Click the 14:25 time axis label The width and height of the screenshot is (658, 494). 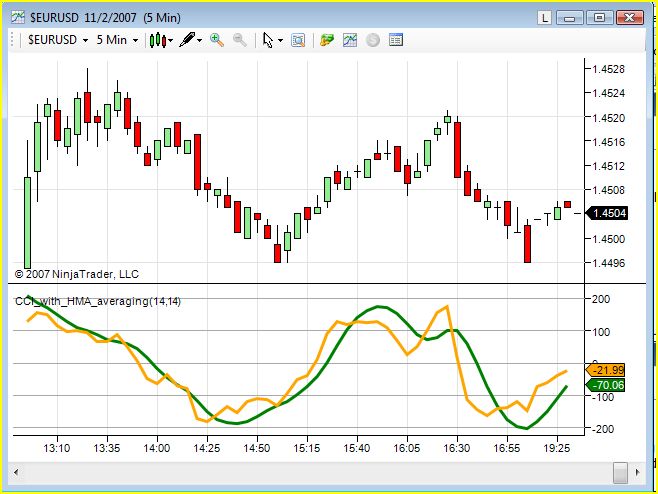pyautogui.click(x=207, y=448)
